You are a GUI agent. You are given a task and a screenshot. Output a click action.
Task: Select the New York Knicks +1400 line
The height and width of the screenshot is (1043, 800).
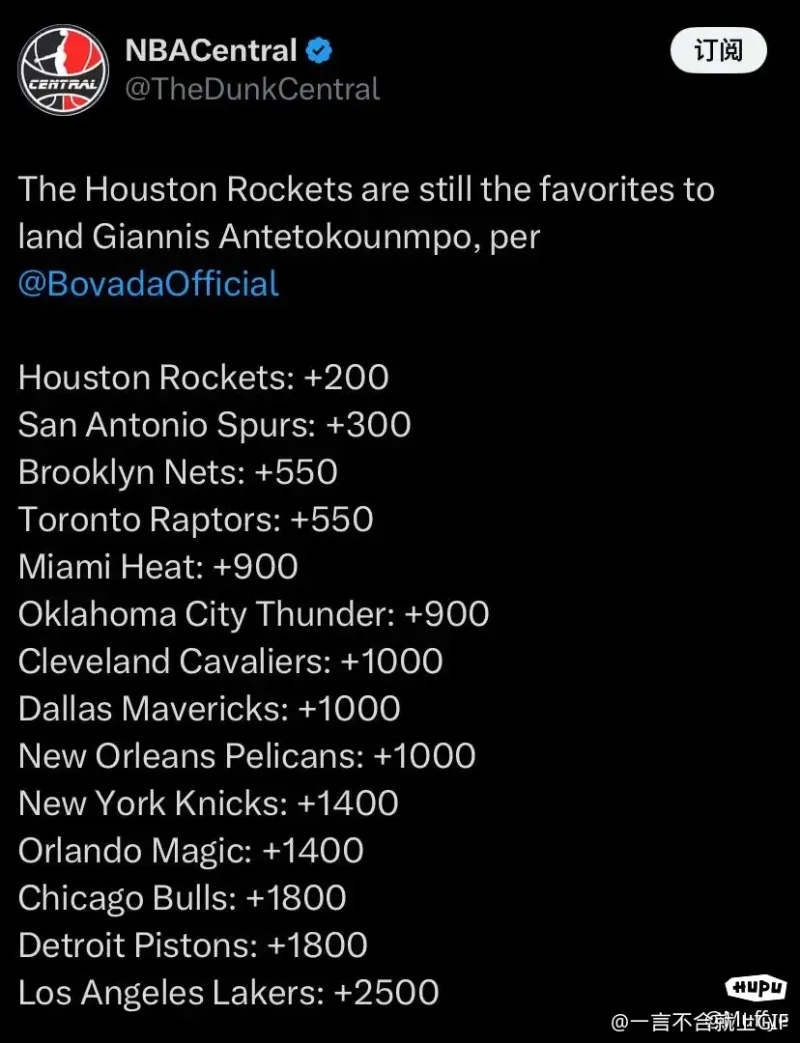[x=208, y=803]
